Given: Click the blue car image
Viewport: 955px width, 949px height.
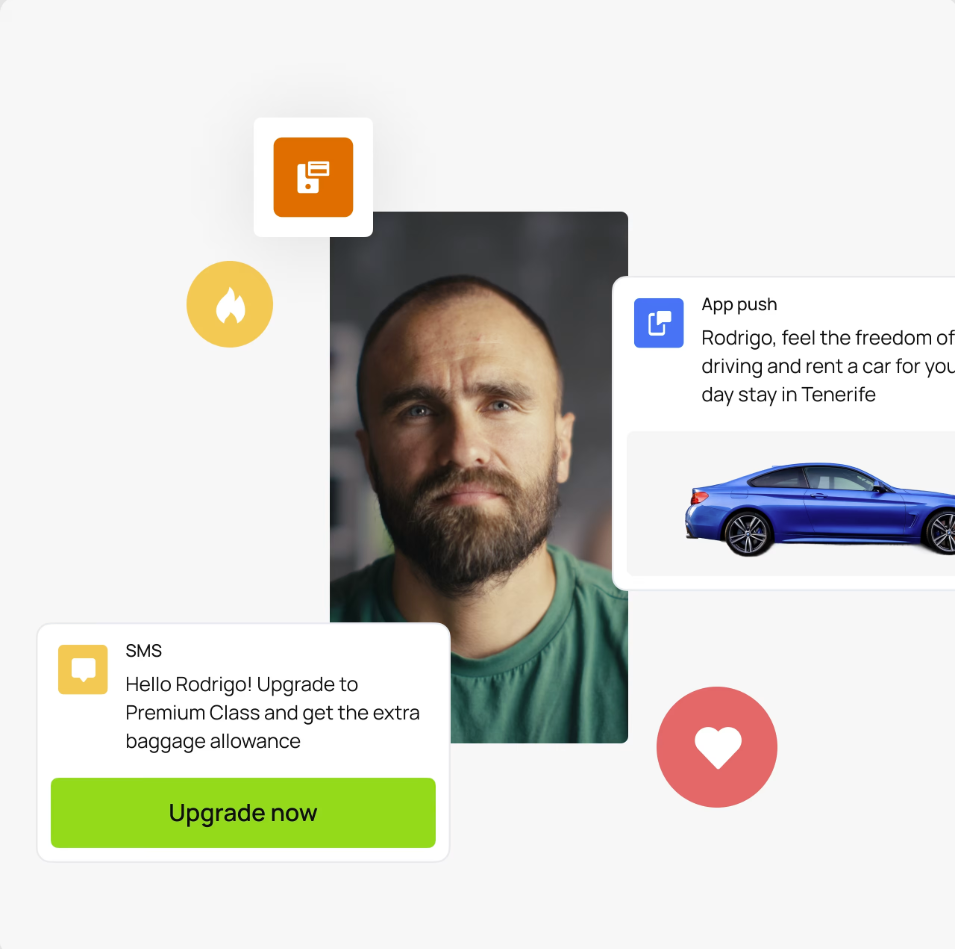Looking at the screenshot, I should [820, 509].
